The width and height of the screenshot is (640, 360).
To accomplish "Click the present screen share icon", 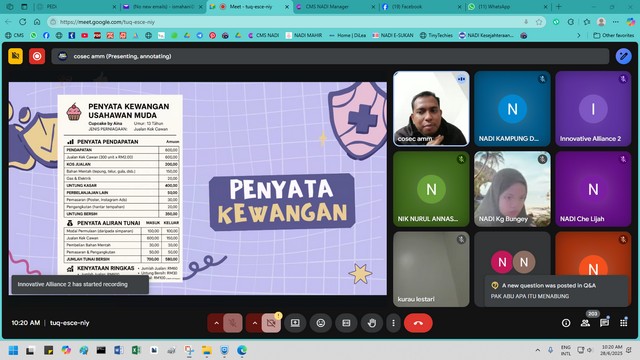I will pyautogui.click(x=295, y=323).
